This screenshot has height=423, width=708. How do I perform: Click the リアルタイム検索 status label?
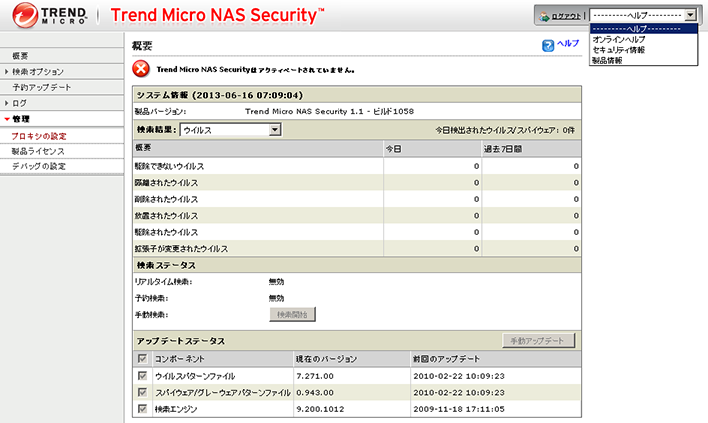(163, 282)
